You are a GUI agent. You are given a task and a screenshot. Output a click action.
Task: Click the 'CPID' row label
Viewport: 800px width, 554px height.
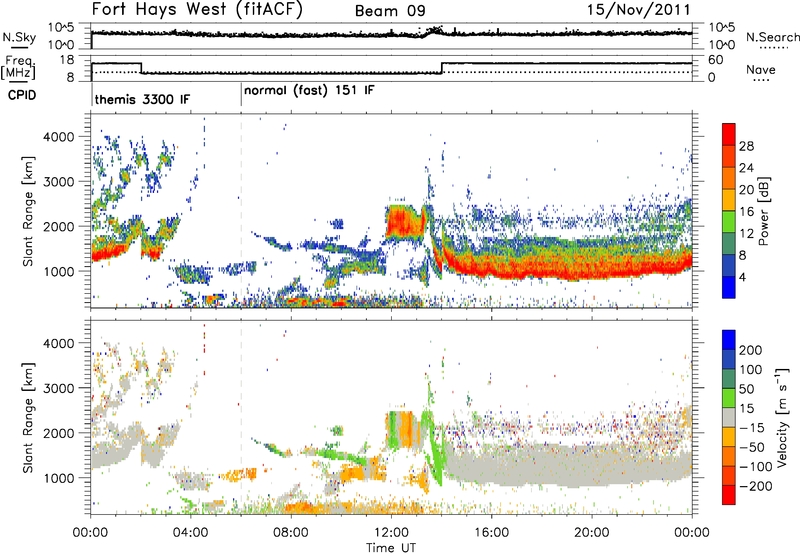pyautogui.click(x=22, y=95)
